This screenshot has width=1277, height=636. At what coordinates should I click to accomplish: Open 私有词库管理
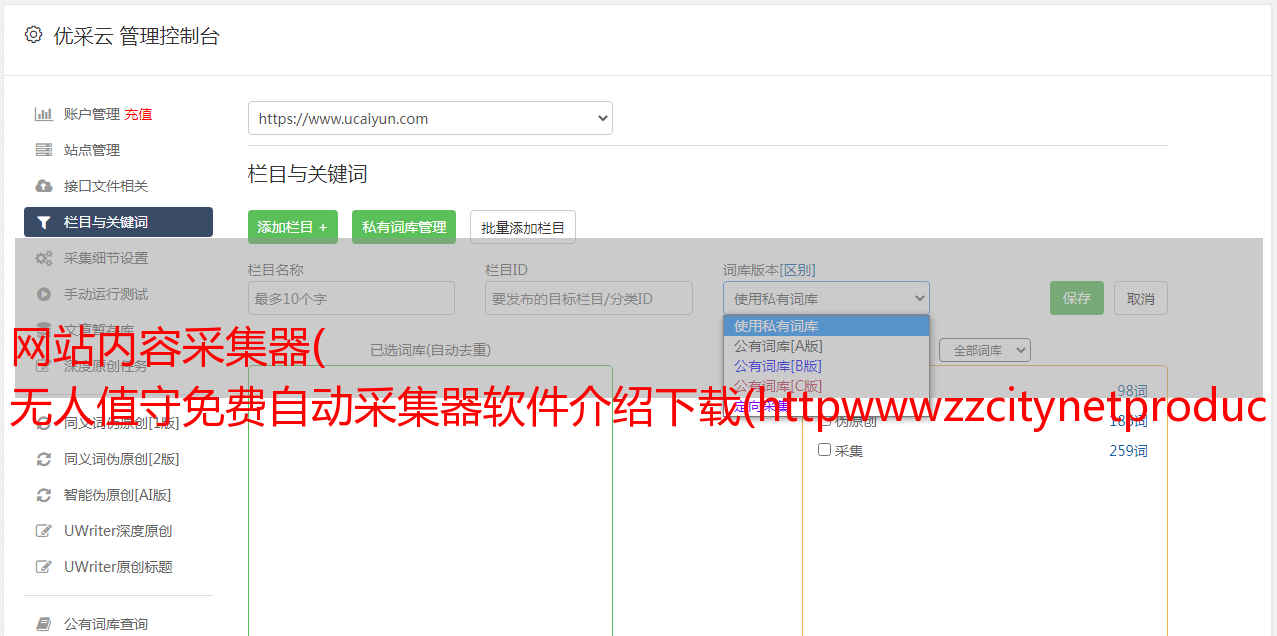click(404, 227)
